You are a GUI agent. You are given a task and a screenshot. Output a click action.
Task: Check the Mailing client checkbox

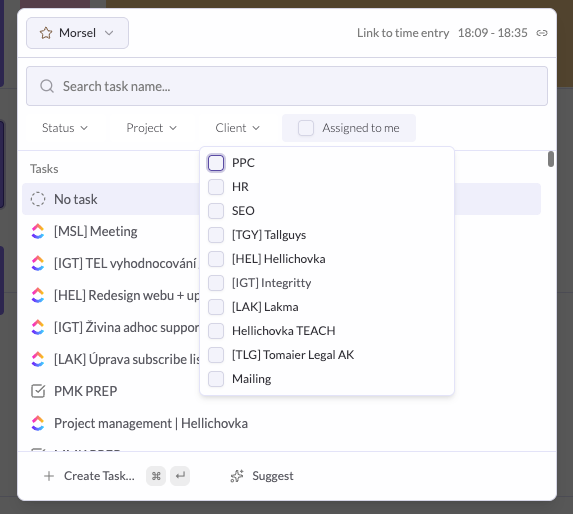click(216, 379)
